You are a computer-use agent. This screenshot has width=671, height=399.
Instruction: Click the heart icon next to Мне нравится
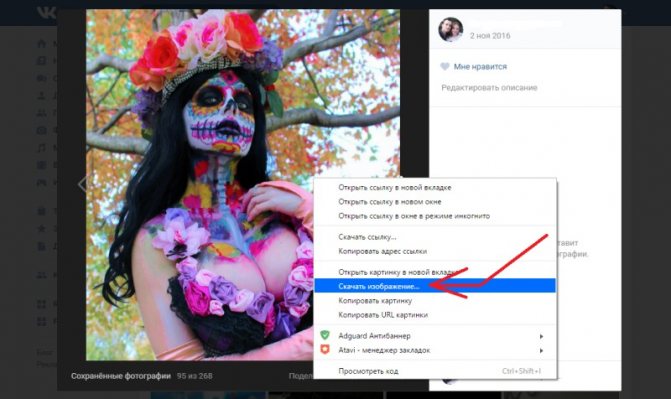tap(445, 66)
